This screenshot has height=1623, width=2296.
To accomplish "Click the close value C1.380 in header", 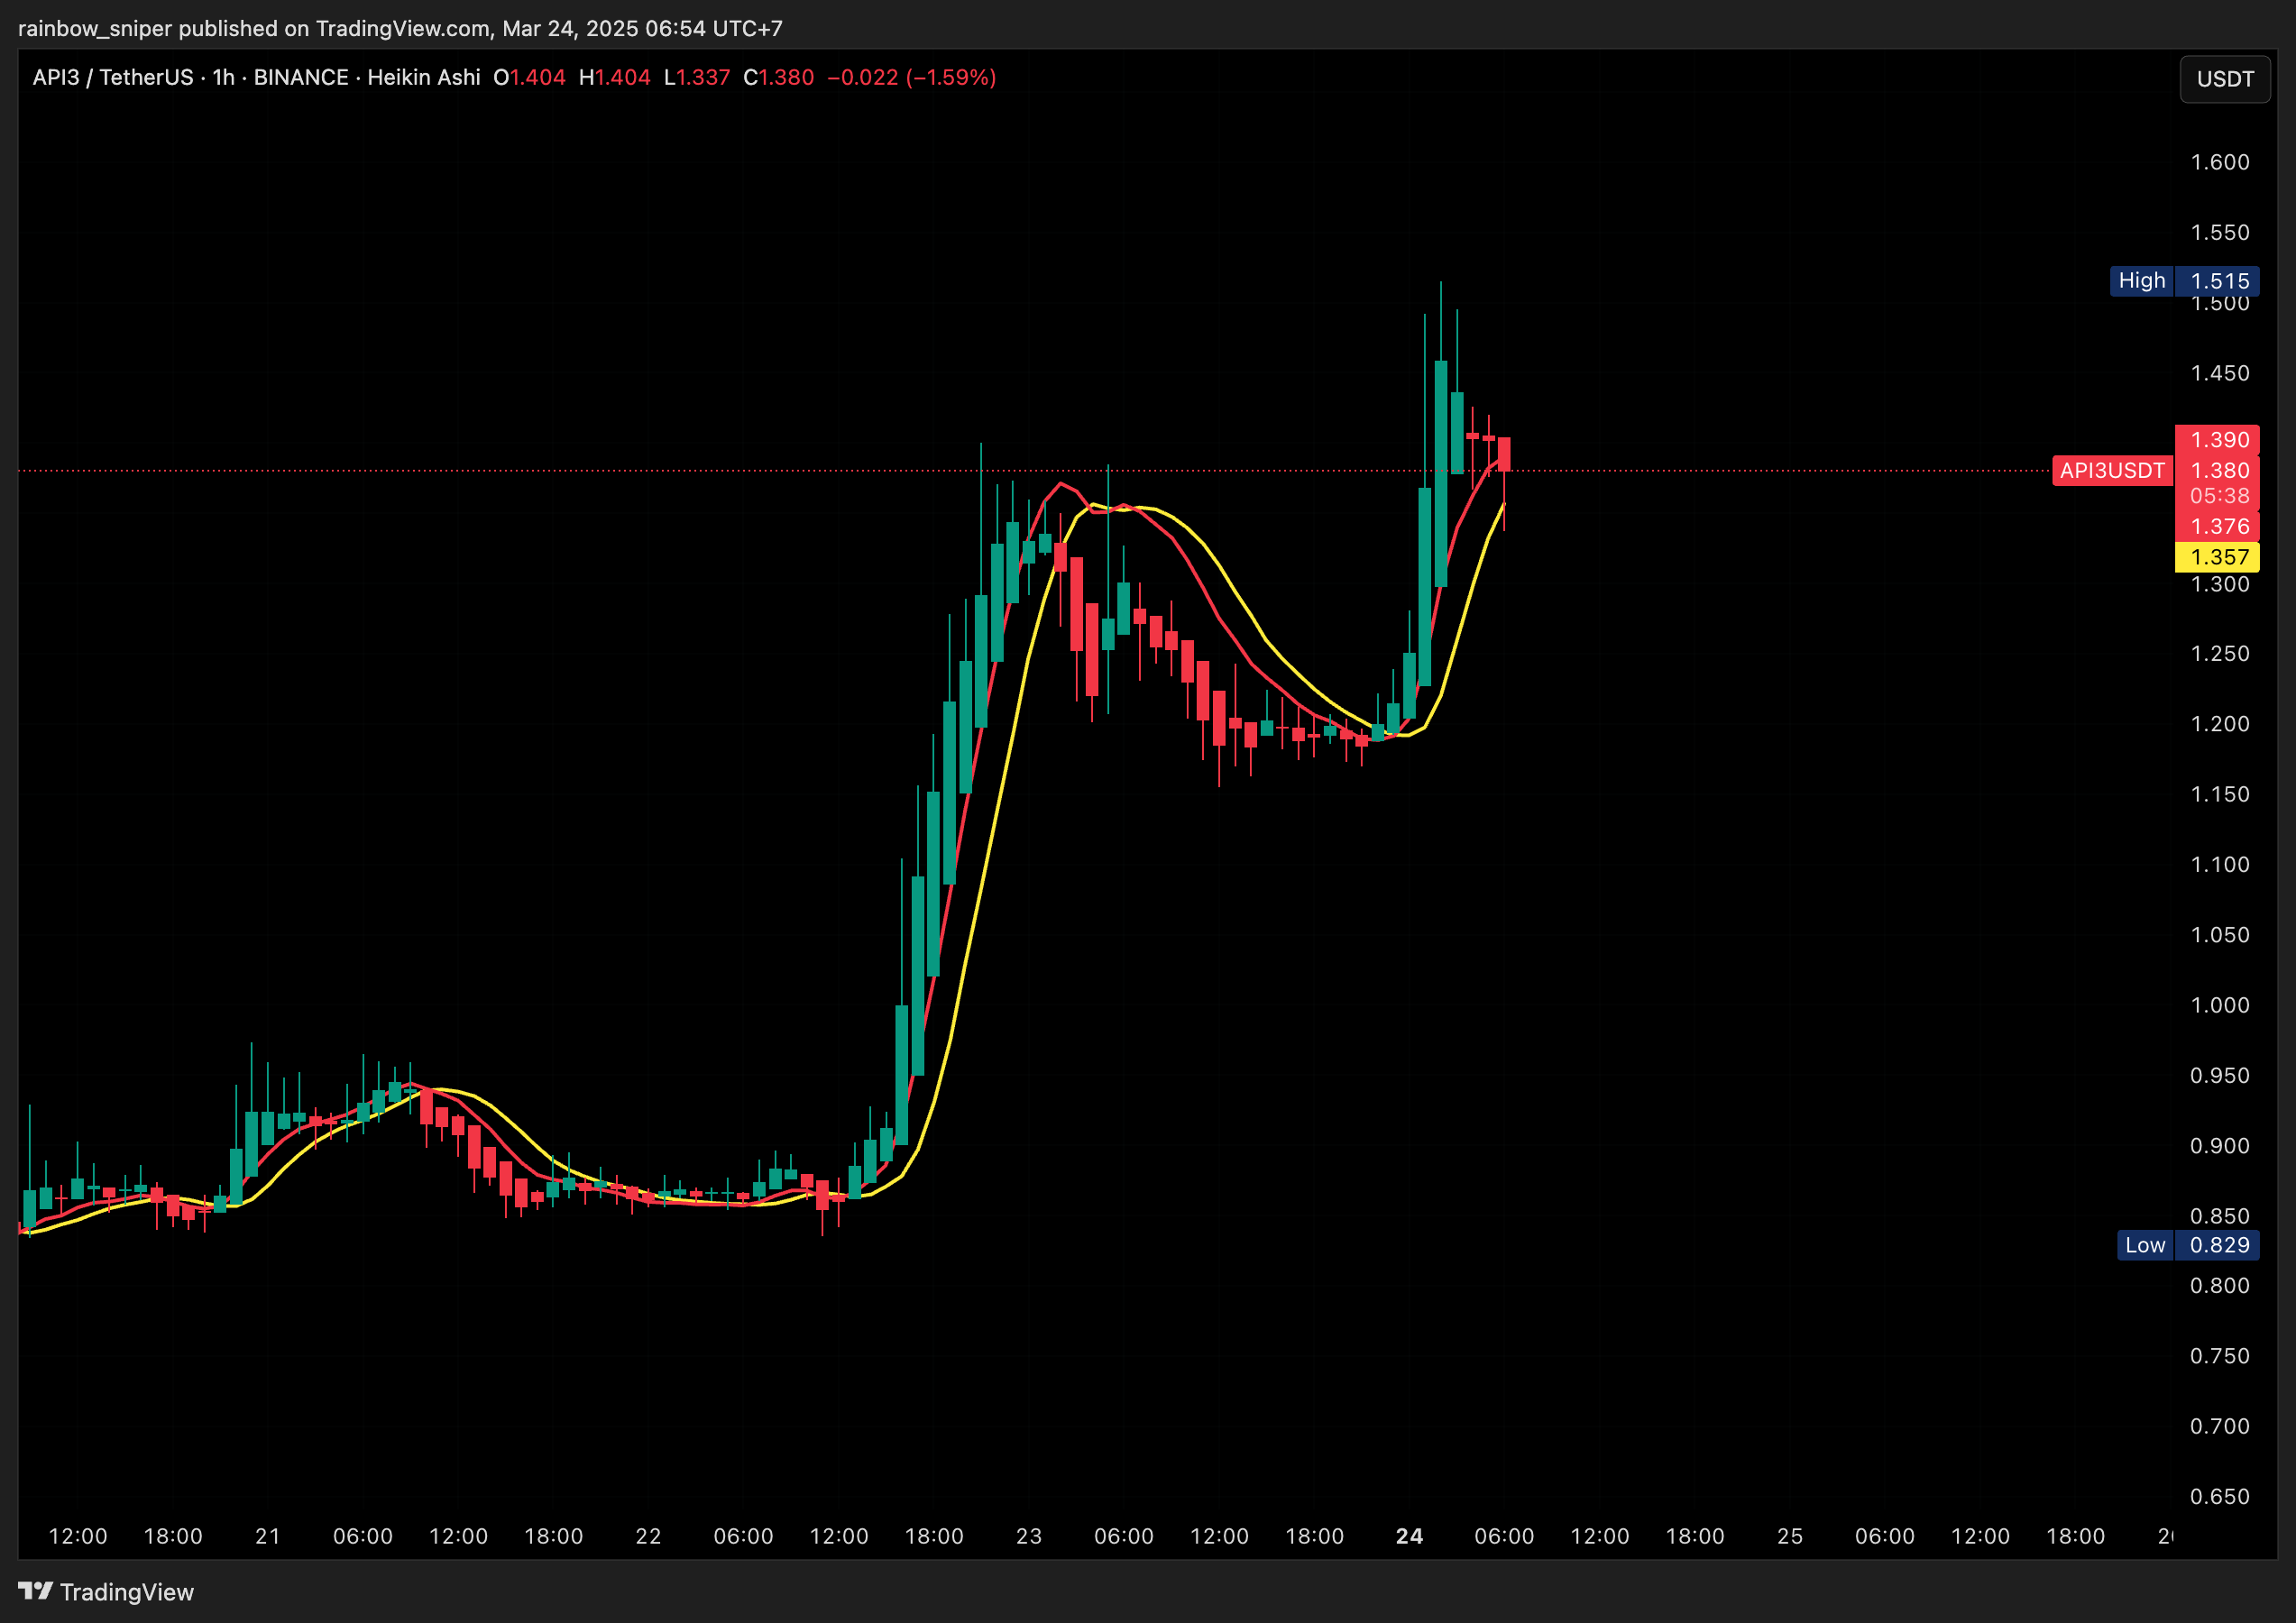I will click(778, 78).
